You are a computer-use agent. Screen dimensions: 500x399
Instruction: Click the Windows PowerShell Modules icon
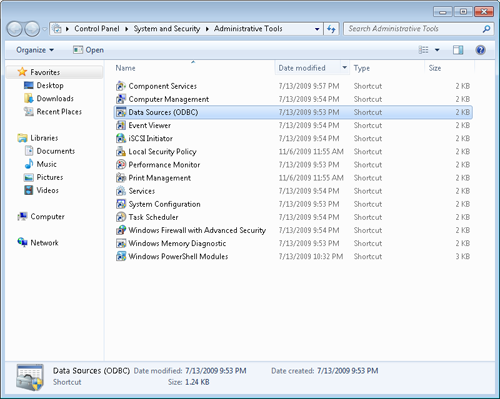121,256
